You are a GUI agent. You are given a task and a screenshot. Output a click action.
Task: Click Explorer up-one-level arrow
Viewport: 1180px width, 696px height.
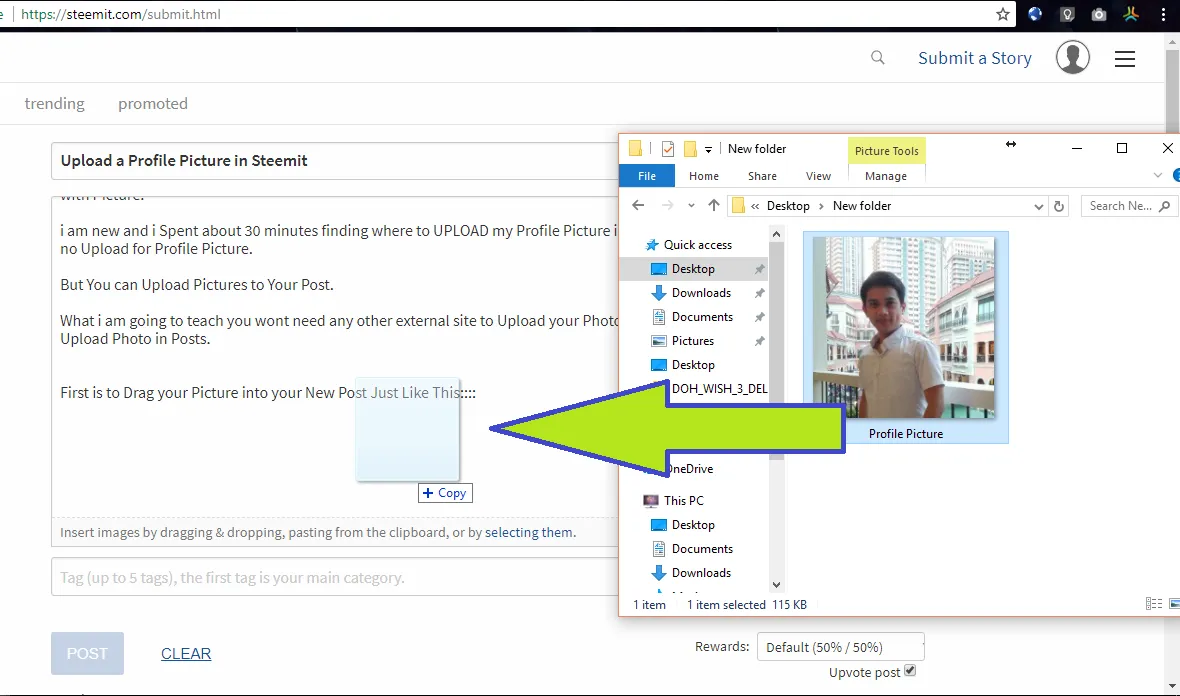tap(713, 205)
